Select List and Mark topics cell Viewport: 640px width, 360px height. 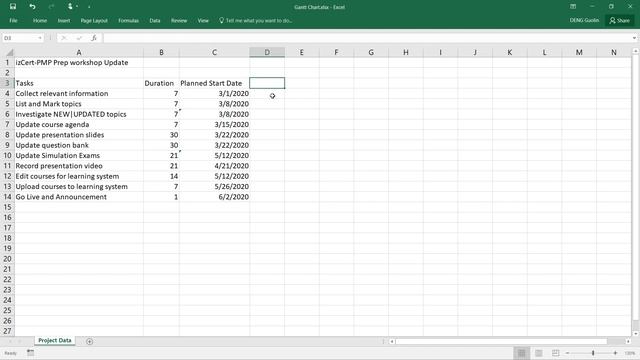point(79,104)
